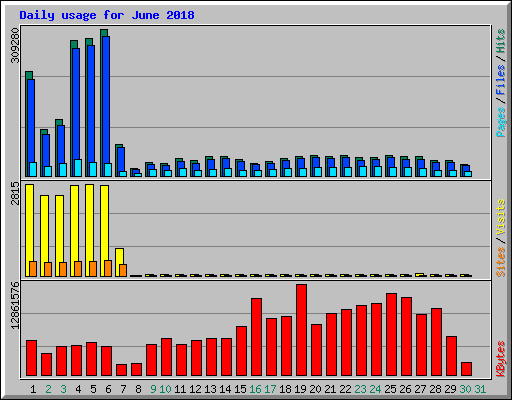Image resolution: width=512 pixels, height=400 pixels.
Task: Click the red KBytes bar for day 7
Action: pyautogui.click(x=121, y=370)
